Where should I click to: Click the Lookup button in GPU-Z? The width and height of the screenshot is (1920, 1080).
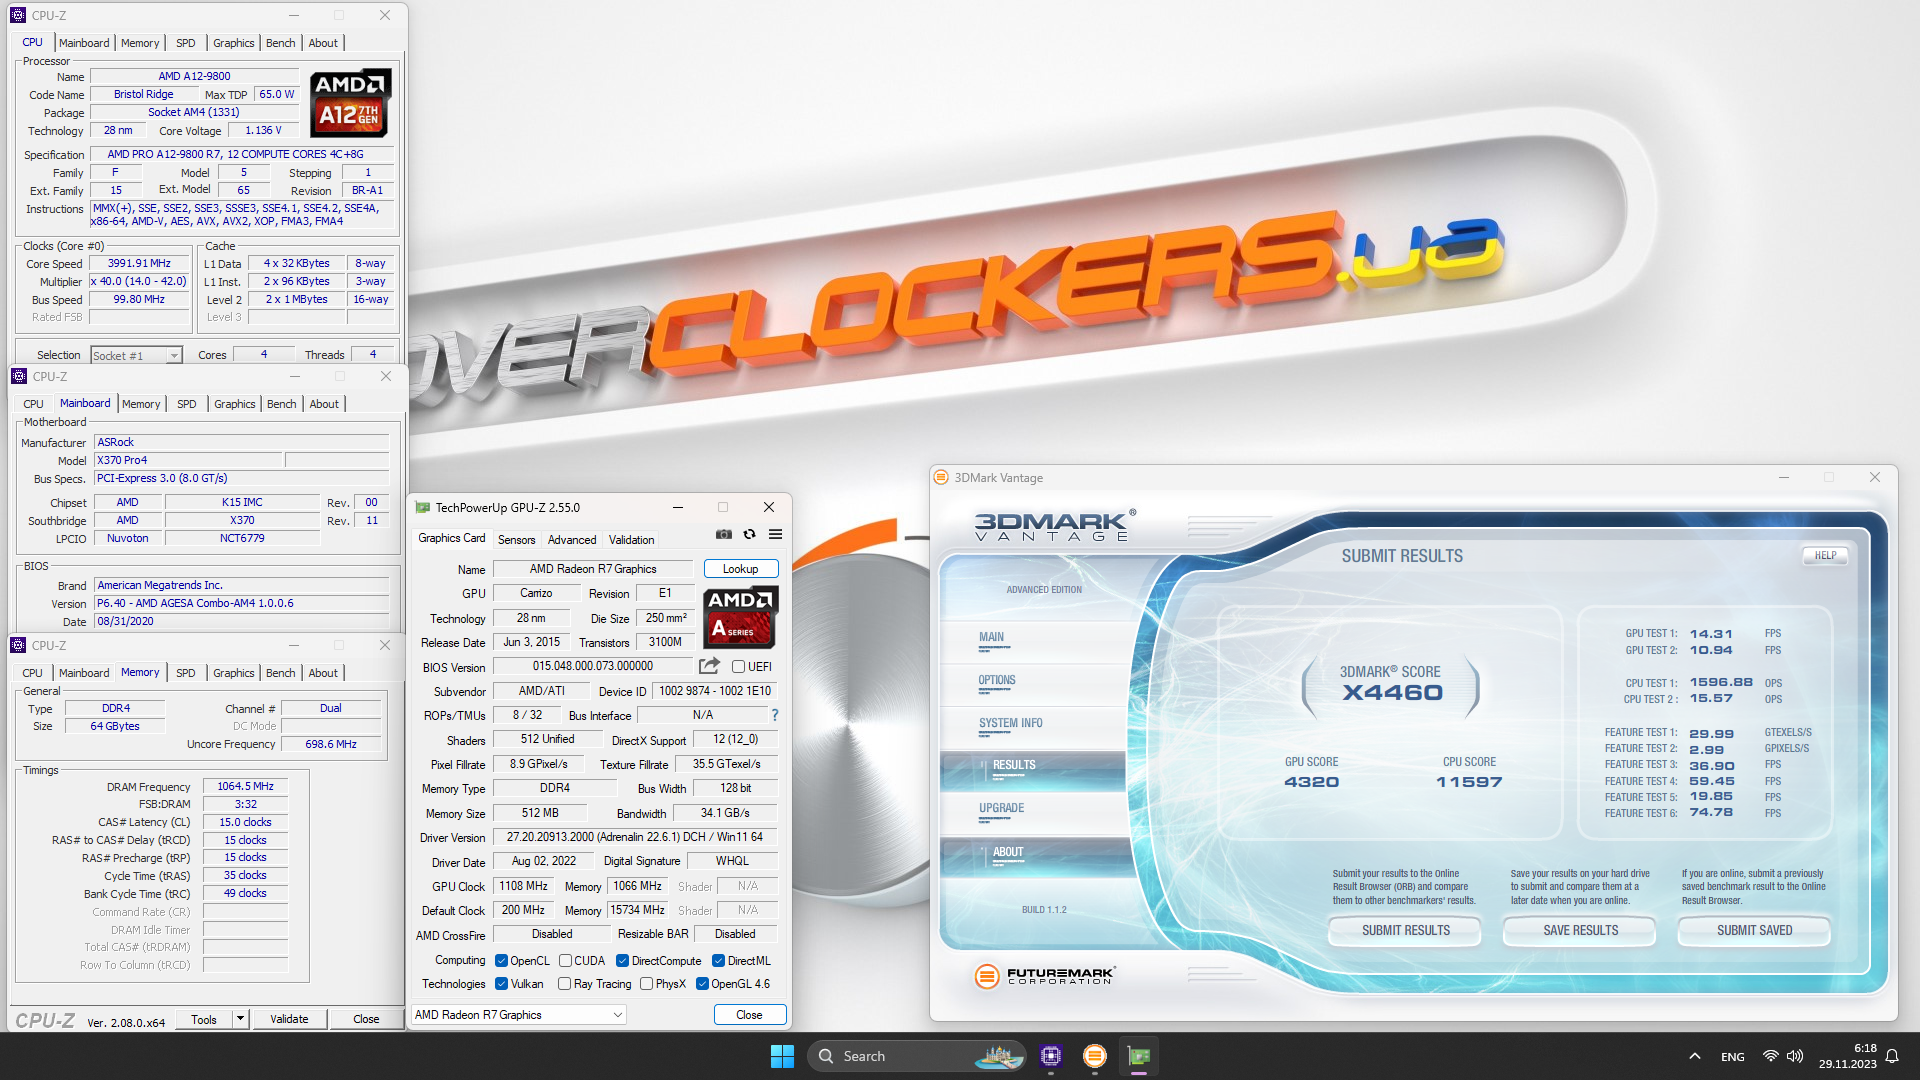coord(741,569)
